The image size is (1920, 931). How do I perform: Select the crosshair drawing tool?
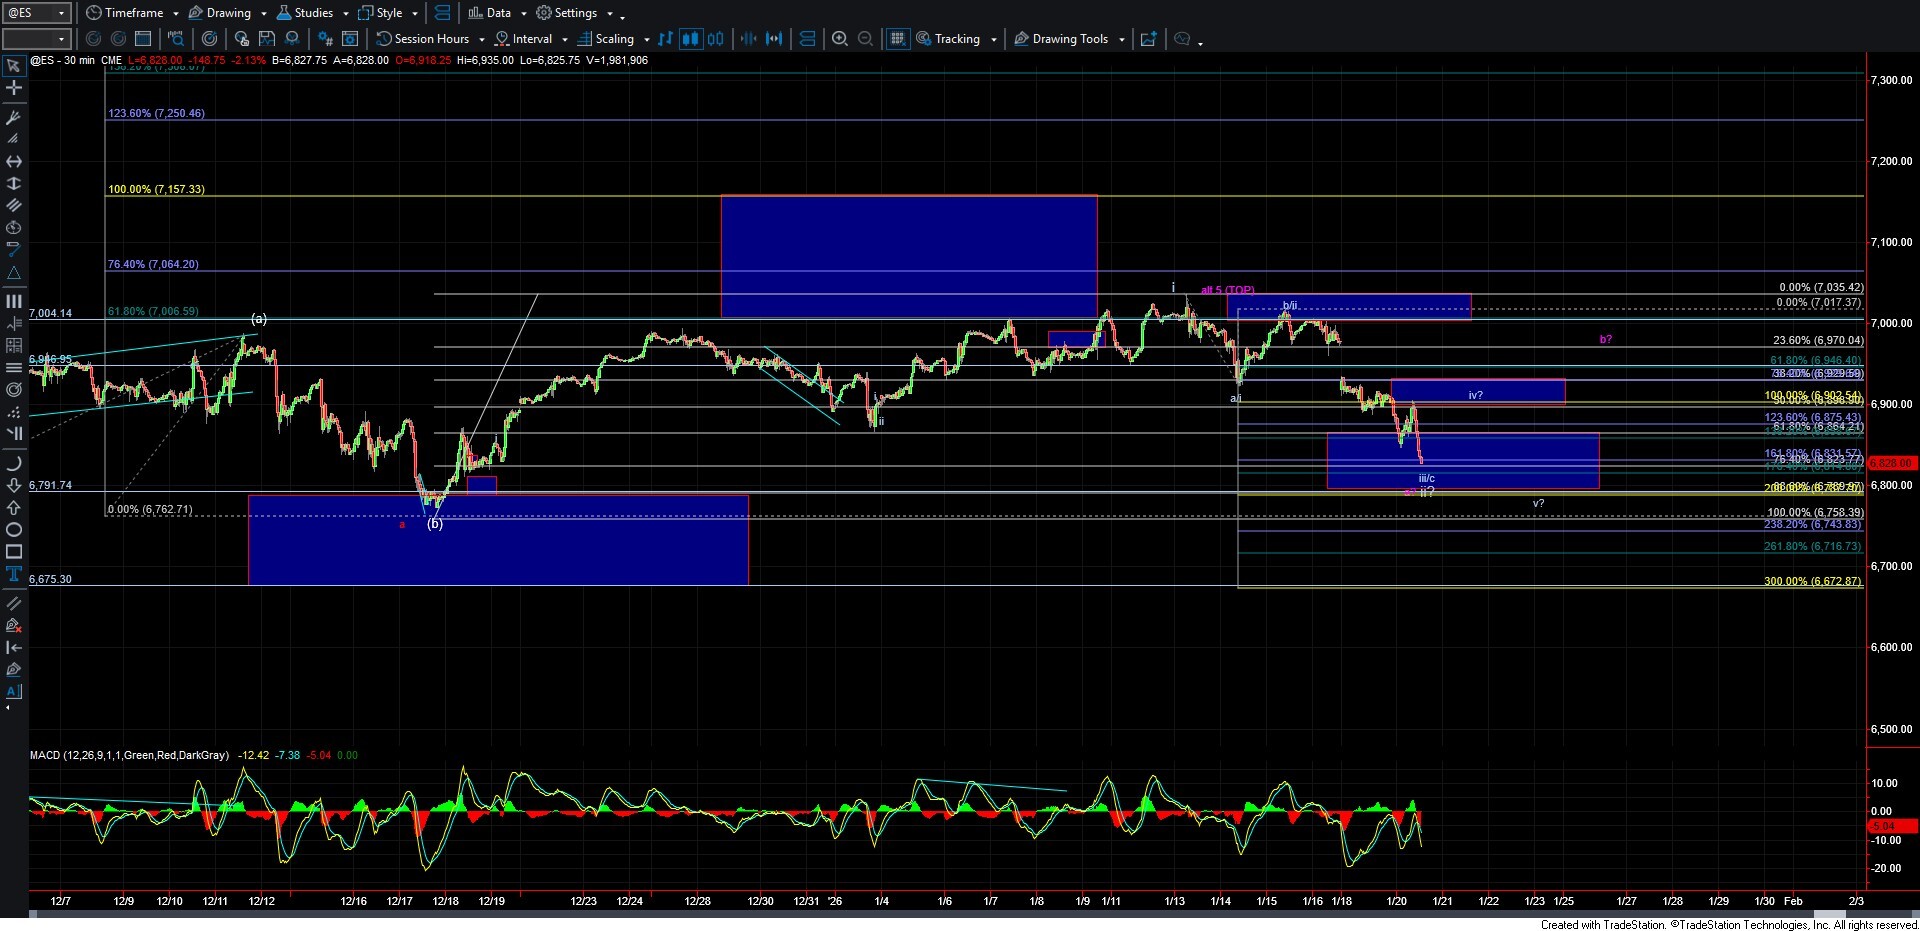tap(14, 88)
